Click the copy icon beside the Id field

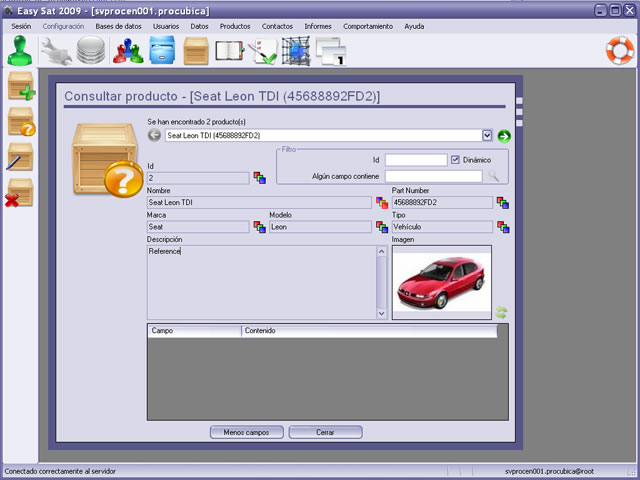pyautogui.click(x=260, y=178)
